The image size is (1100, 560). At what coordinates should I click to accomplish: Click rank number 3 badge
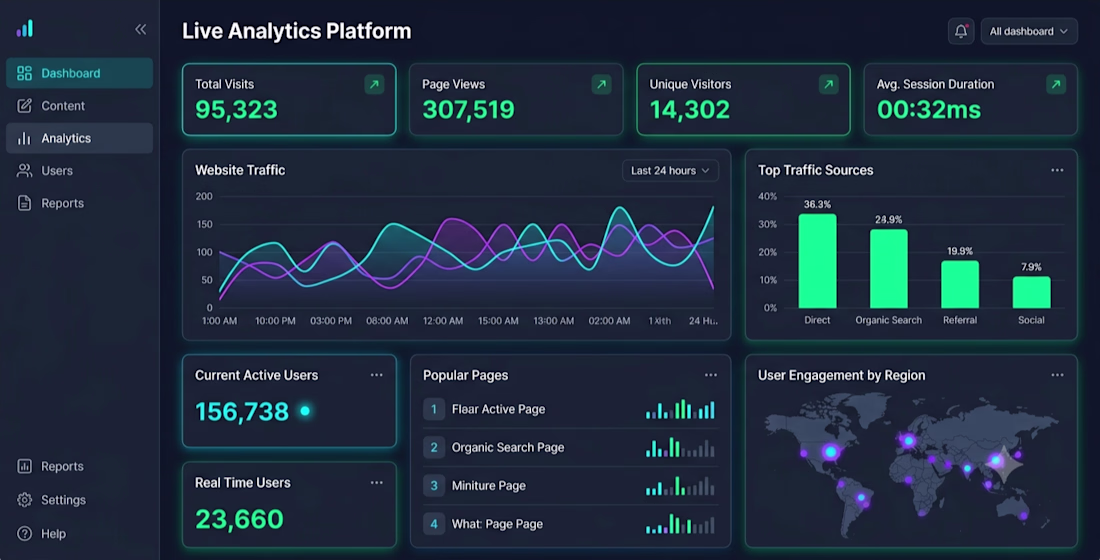[434, 486]
